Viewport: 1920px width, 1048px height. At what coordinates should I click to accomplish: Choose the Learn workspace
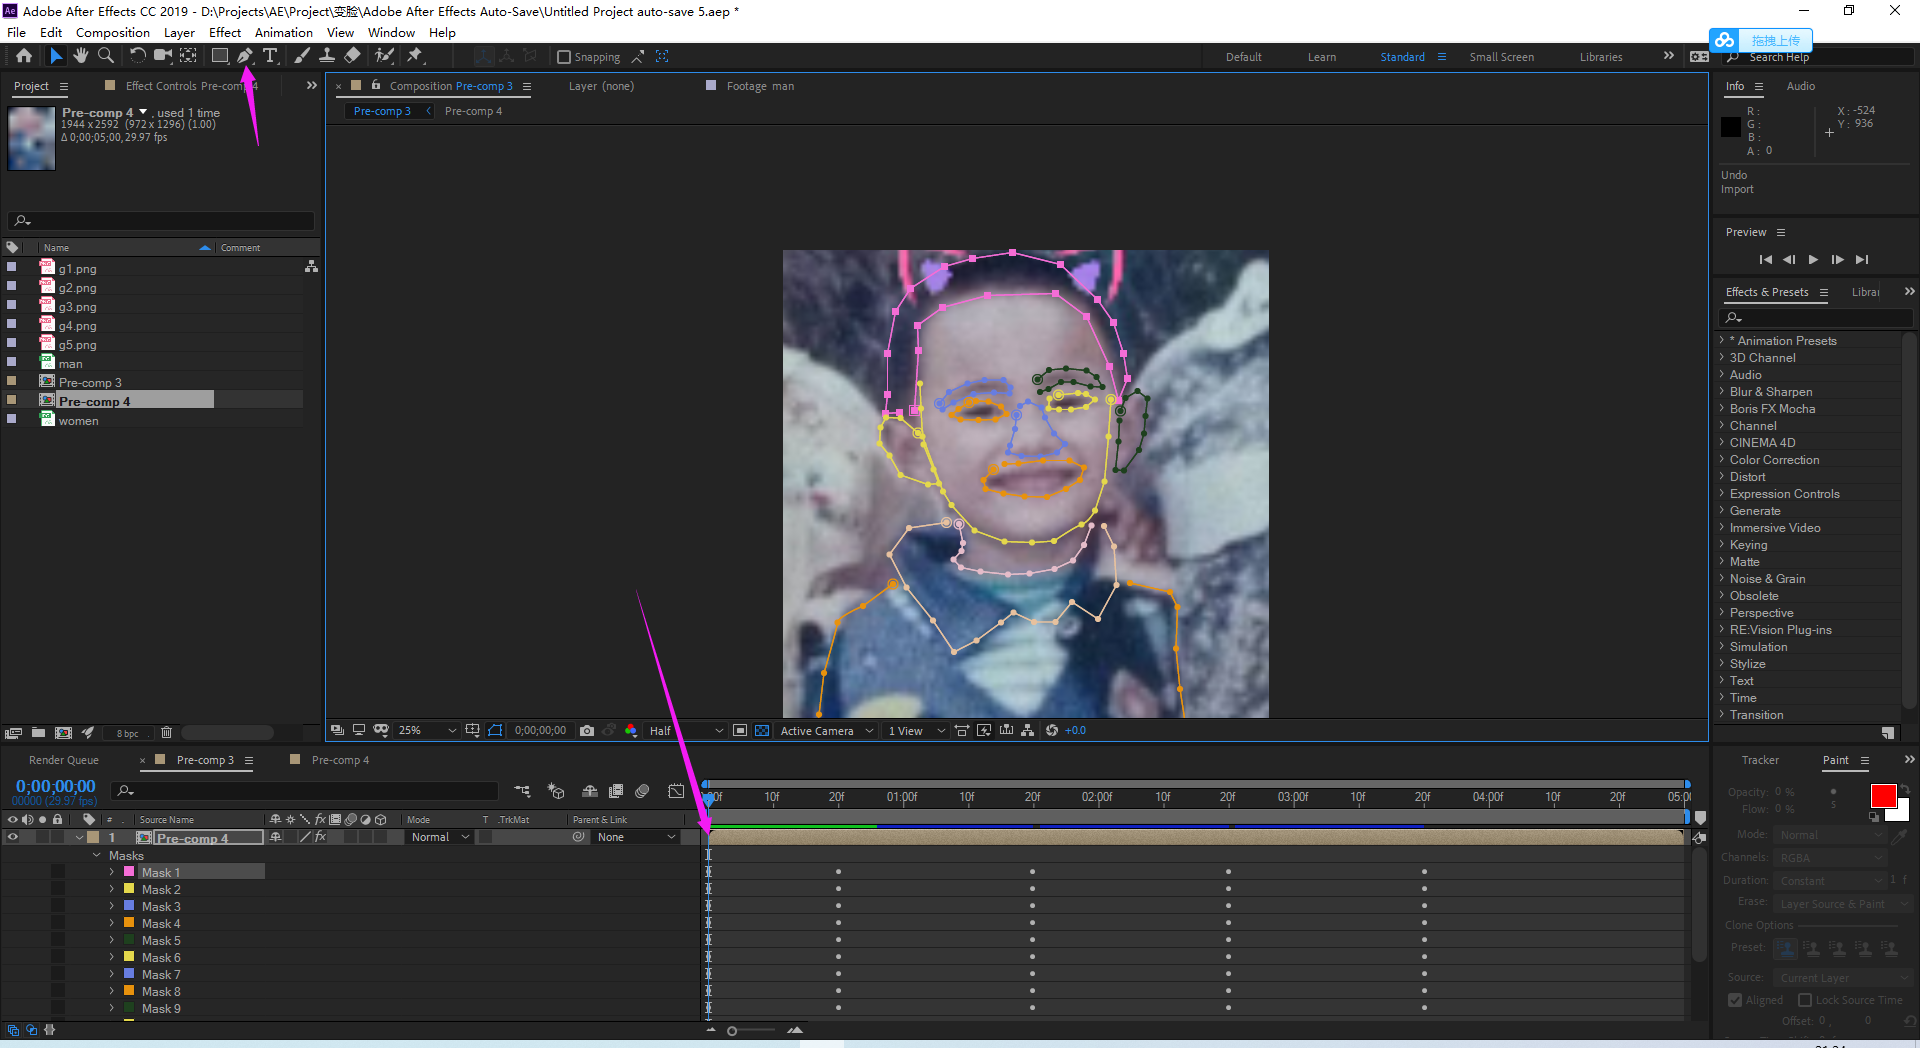(x=1322, y=57)
